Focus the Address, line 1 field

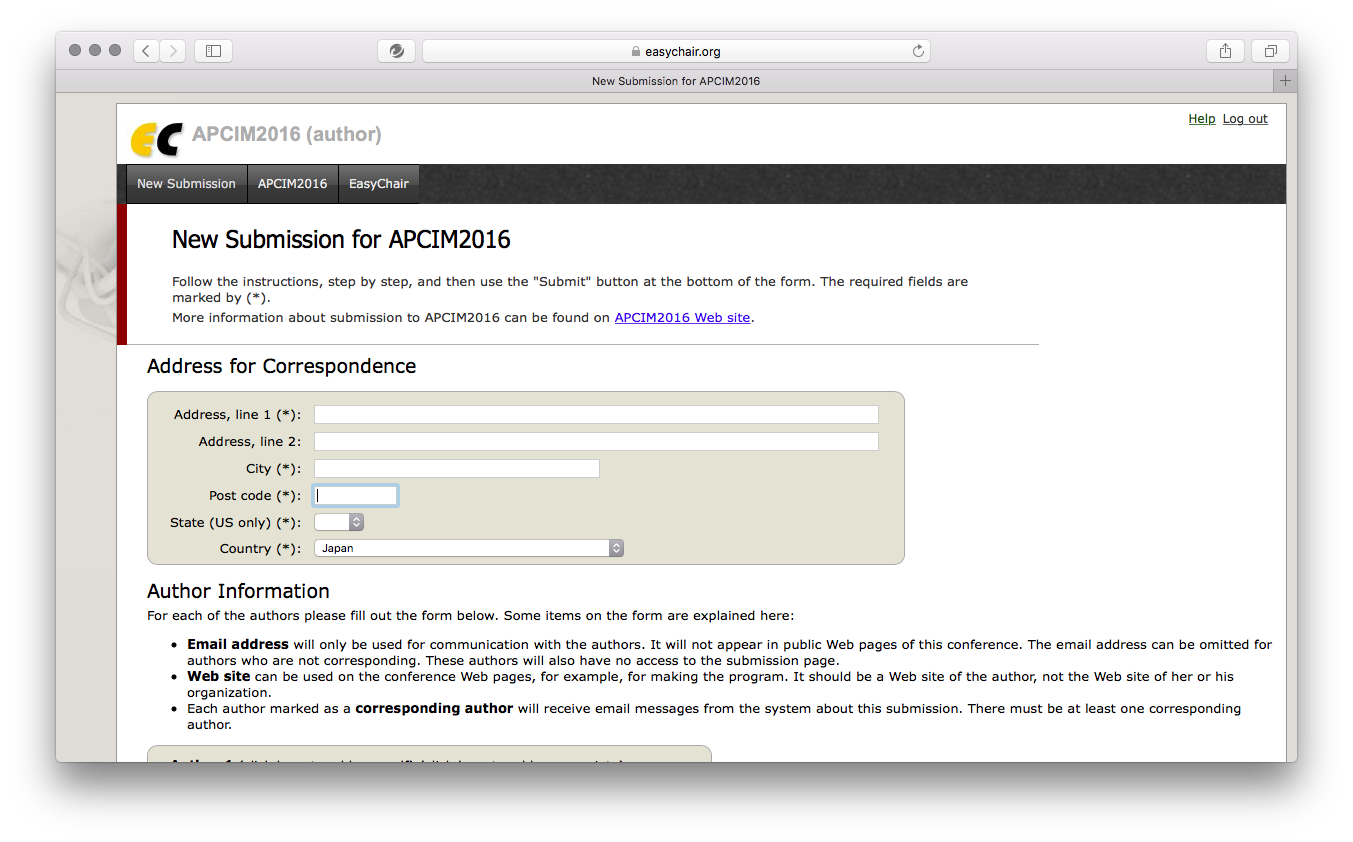596,414
